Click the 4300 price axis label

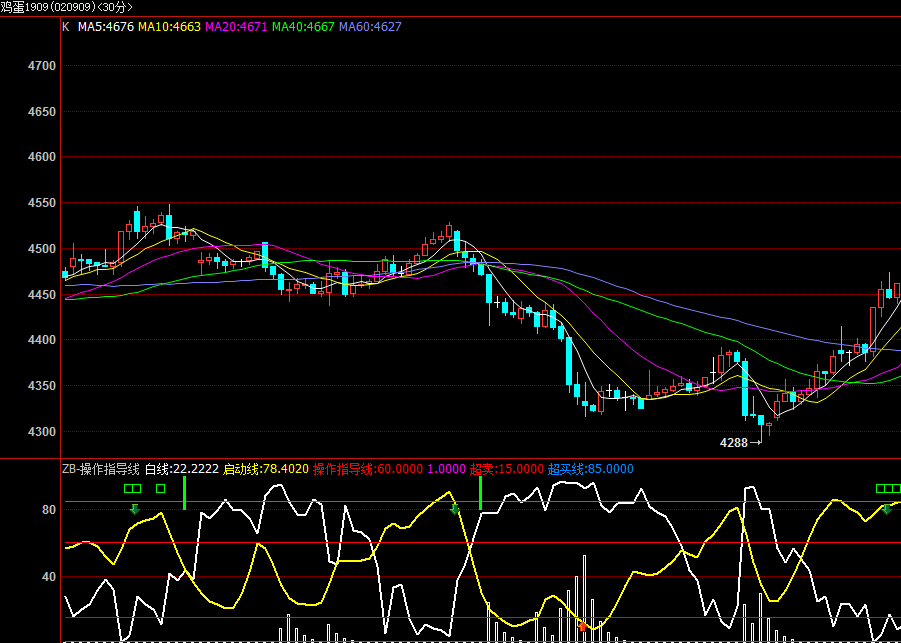(x=42, y=432)
